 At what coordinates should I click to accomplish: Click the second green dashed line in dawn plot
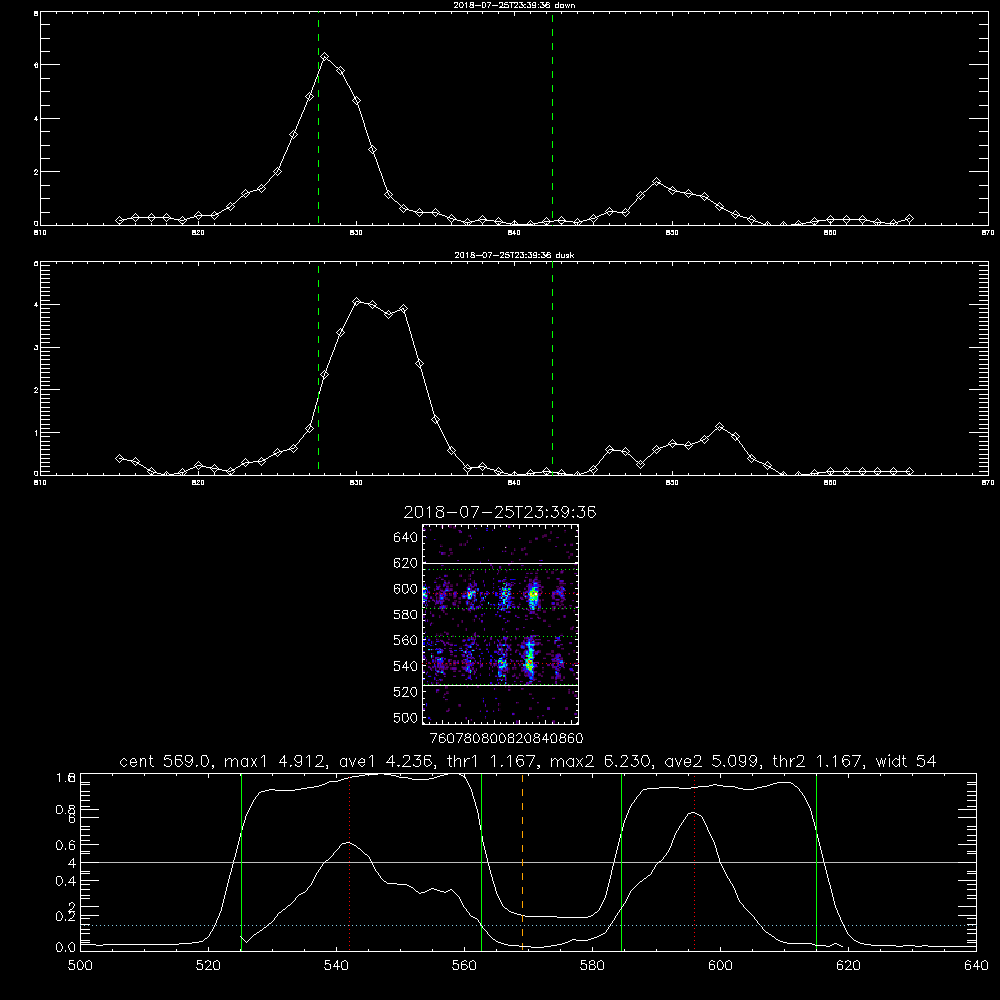(552, 118)
